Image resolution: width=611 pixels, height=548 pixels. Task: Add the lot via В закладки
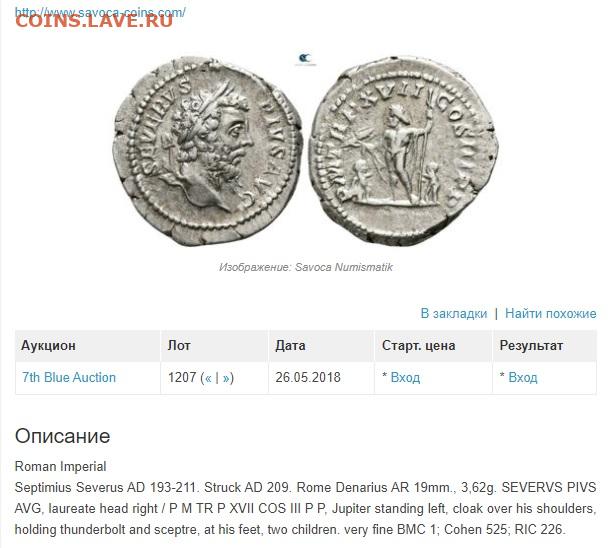pyautogui.click(x=454, y=313)
